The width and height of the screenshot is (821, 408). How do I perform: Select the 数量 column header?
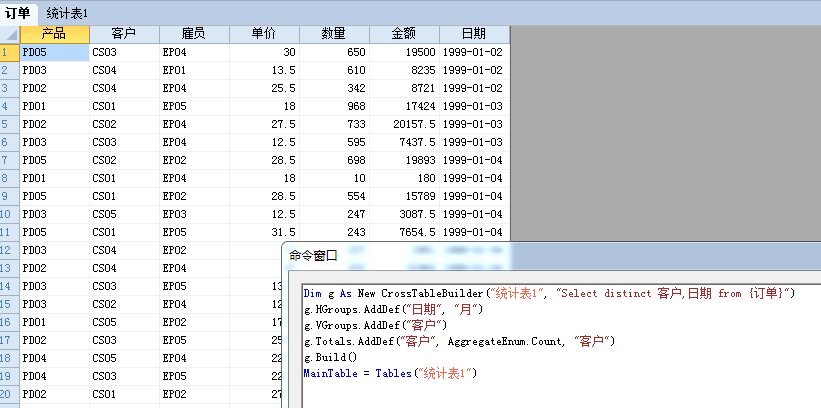pos(334,35)
